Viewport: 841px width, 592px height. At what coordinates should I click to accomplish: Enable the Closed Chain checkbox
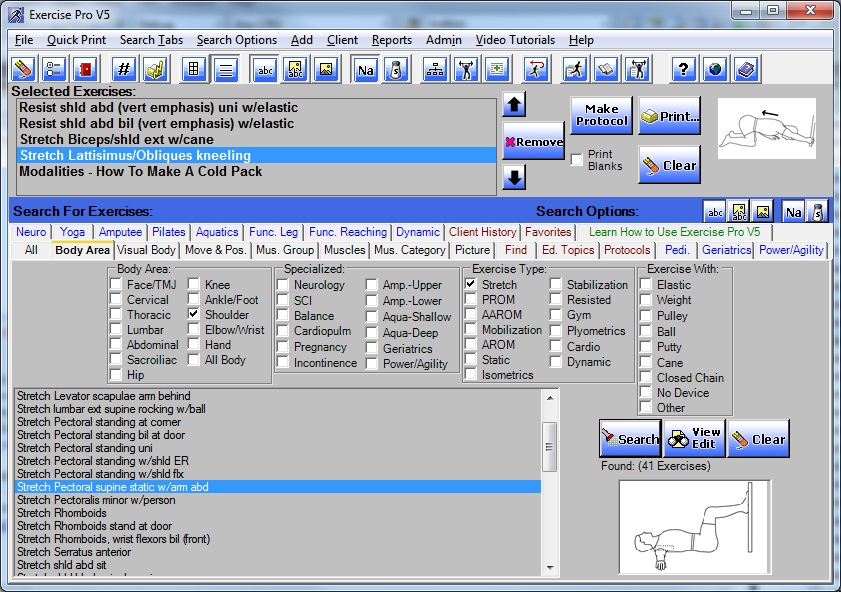click(646, 378)
